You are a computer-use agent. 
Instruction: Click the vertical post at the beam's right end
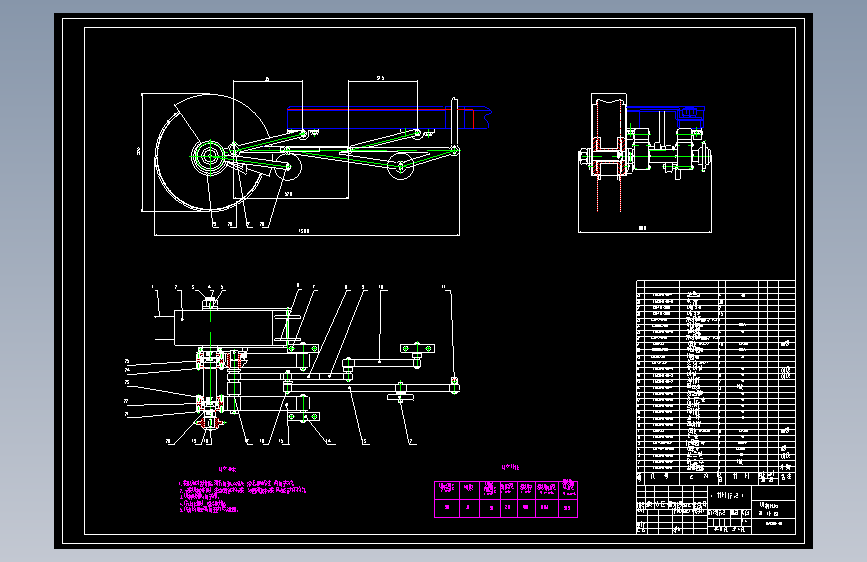click(454, 122)
